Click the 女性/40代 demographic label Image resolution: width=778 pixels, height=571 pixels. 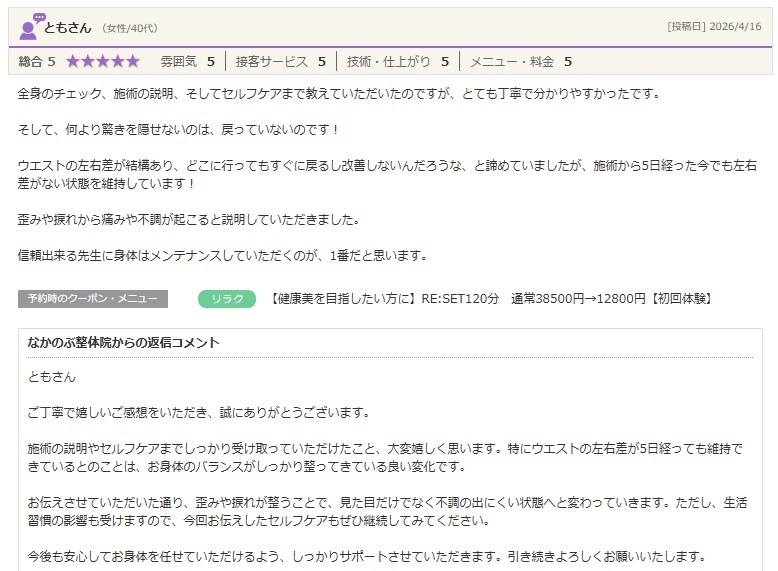pyautogui.click(x=130, y=28)
